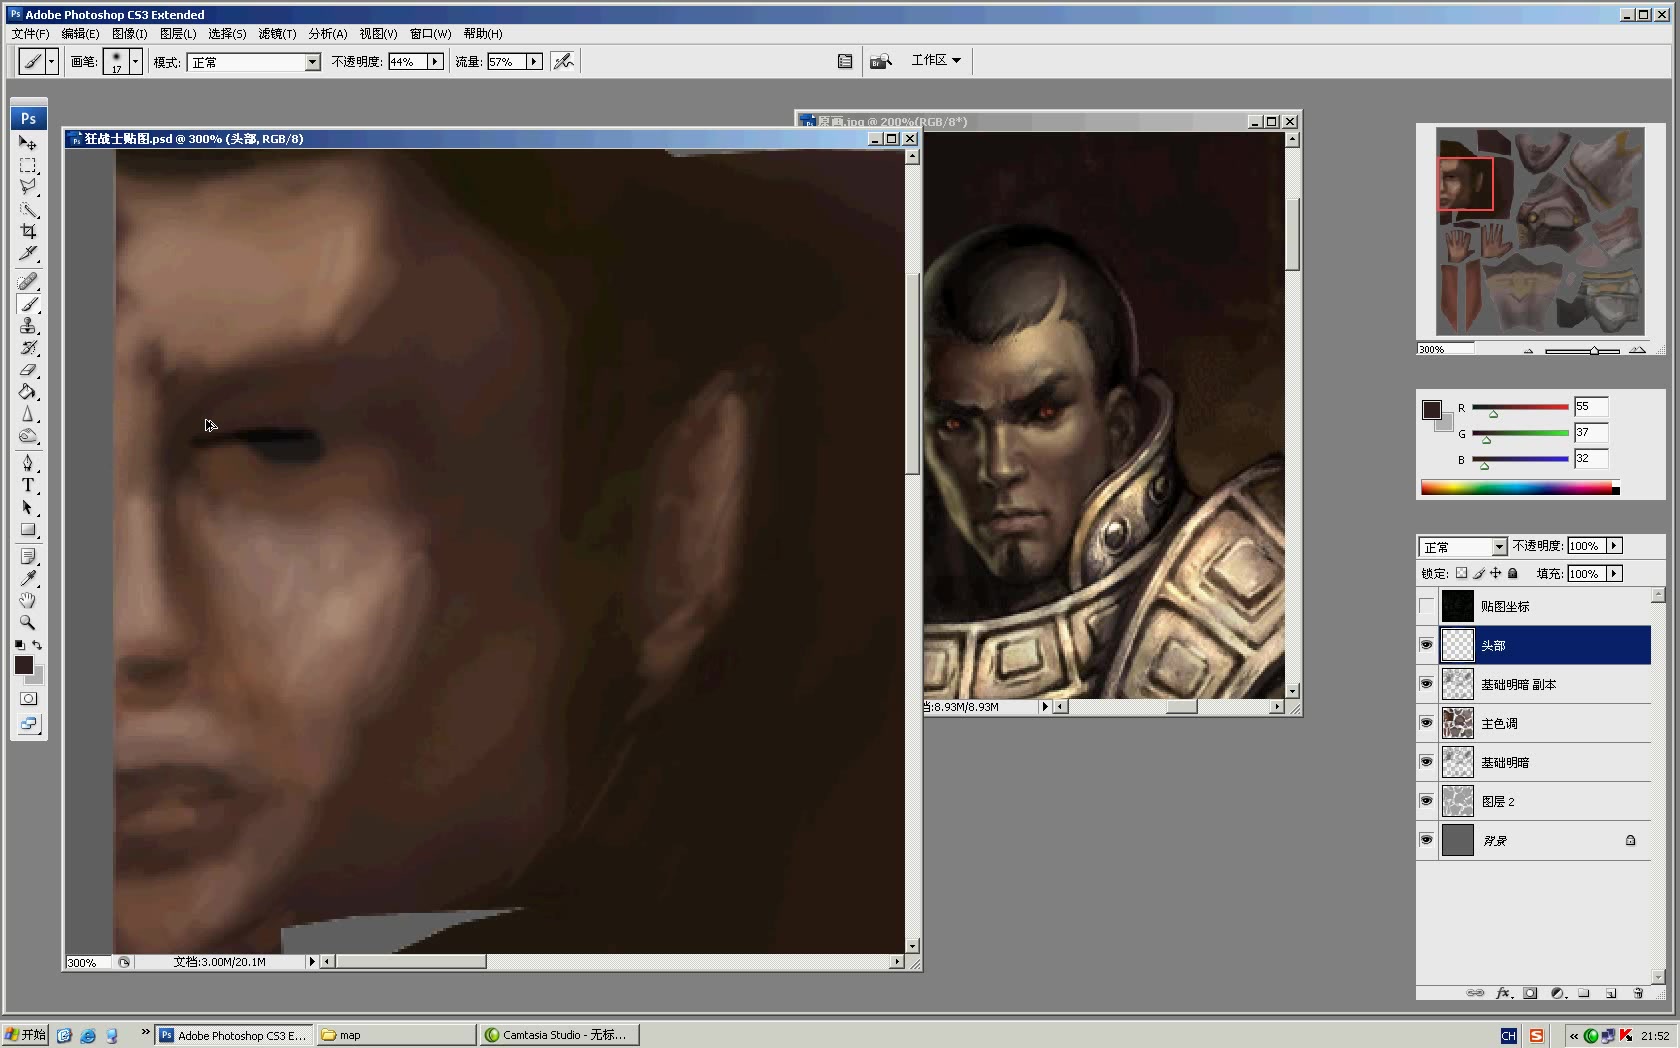Select the Slice tool

pyautogui.click(x=28, y=253)
